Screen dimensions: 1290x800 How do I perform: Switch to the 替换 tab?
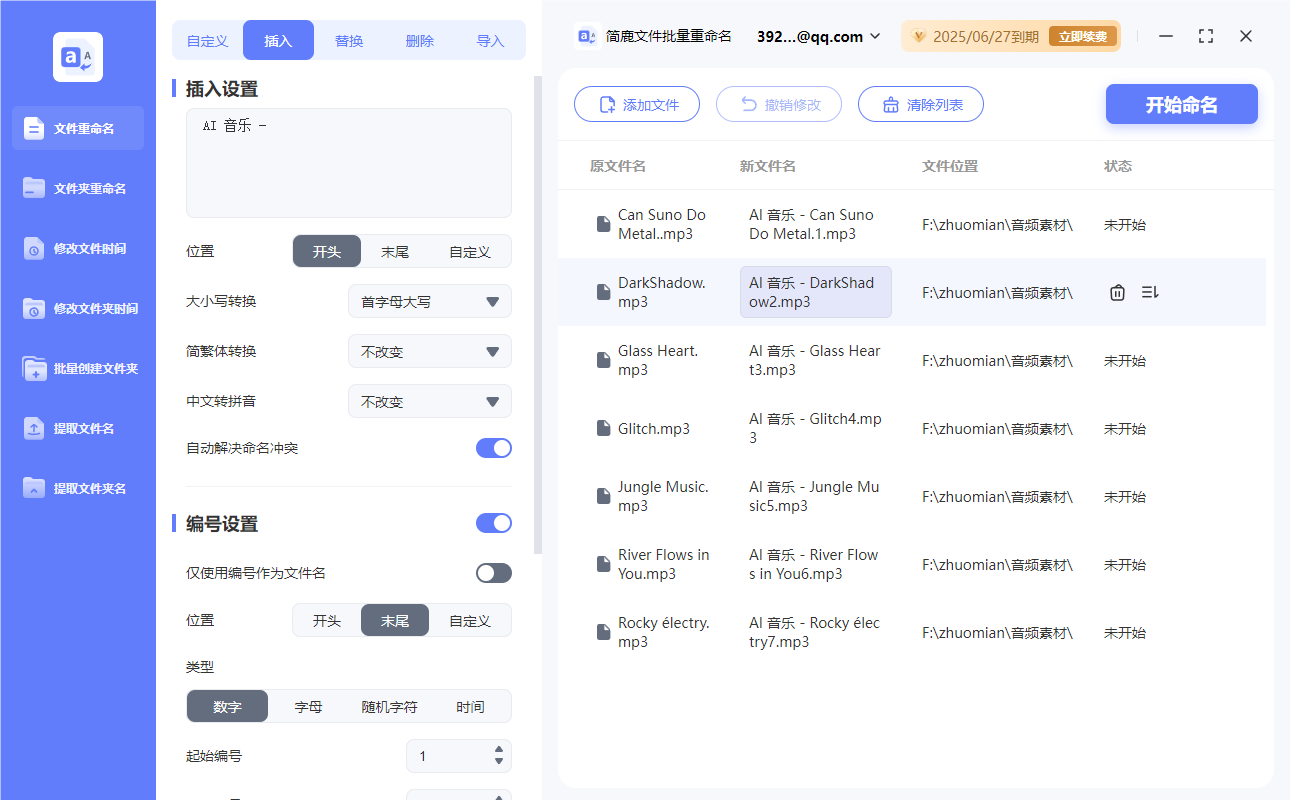(349, 40)
